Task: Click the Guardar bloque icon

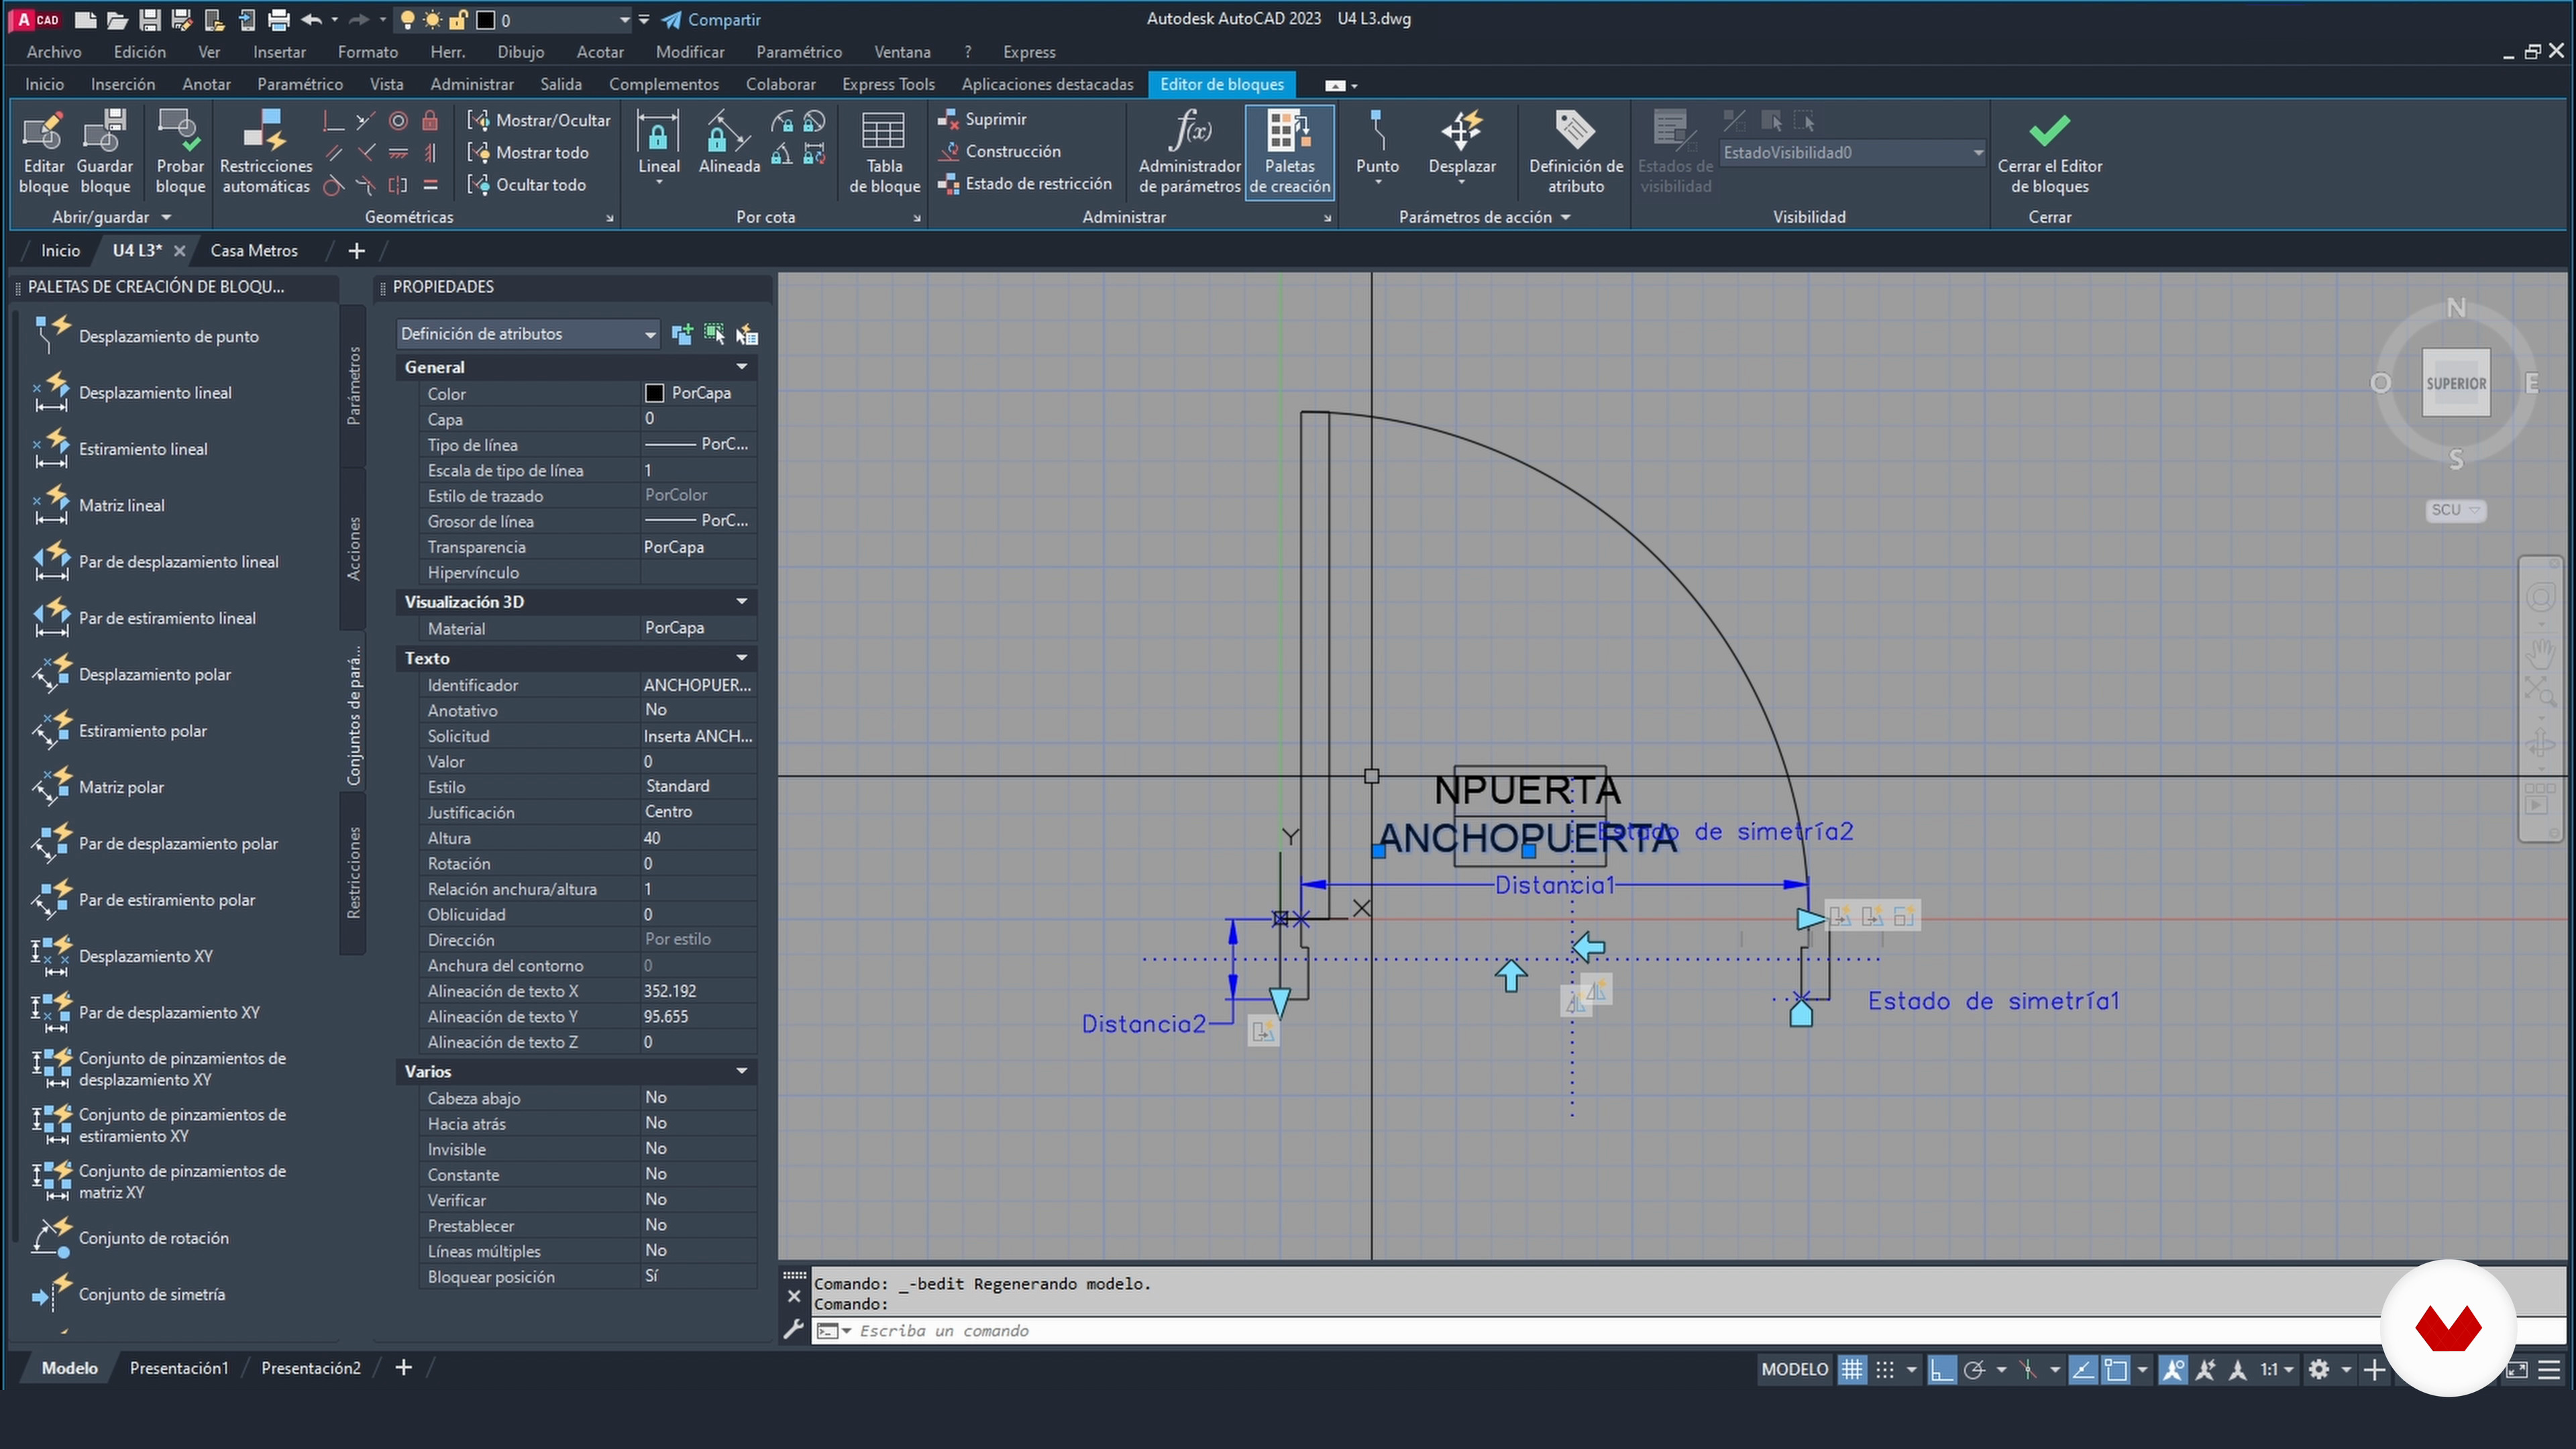Action: 104,131
